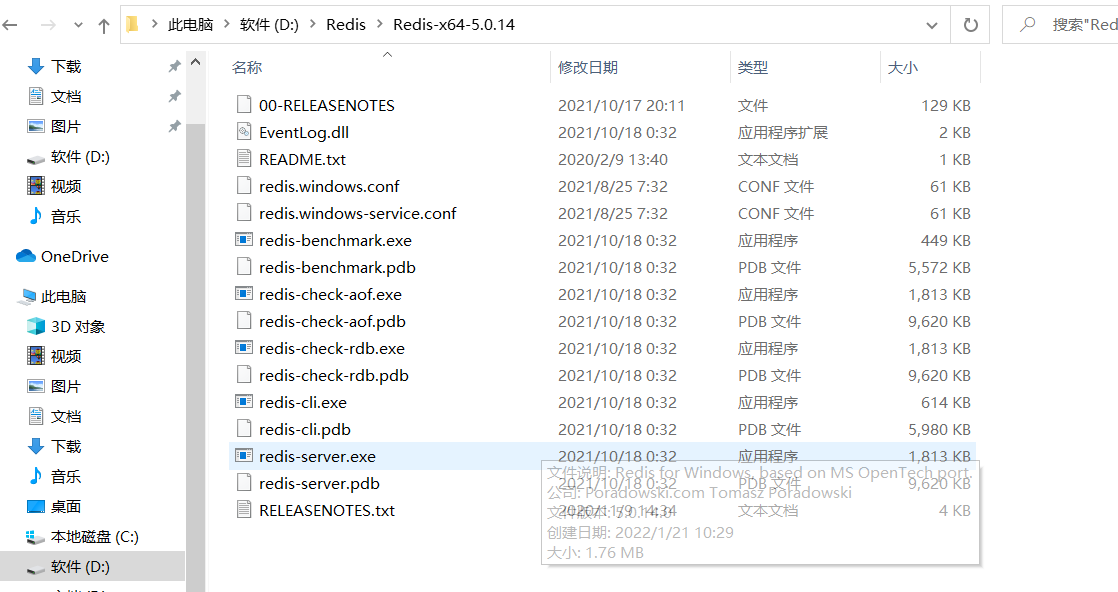
Task: Refresh the current folder view
Action: (x=969, y=24)
